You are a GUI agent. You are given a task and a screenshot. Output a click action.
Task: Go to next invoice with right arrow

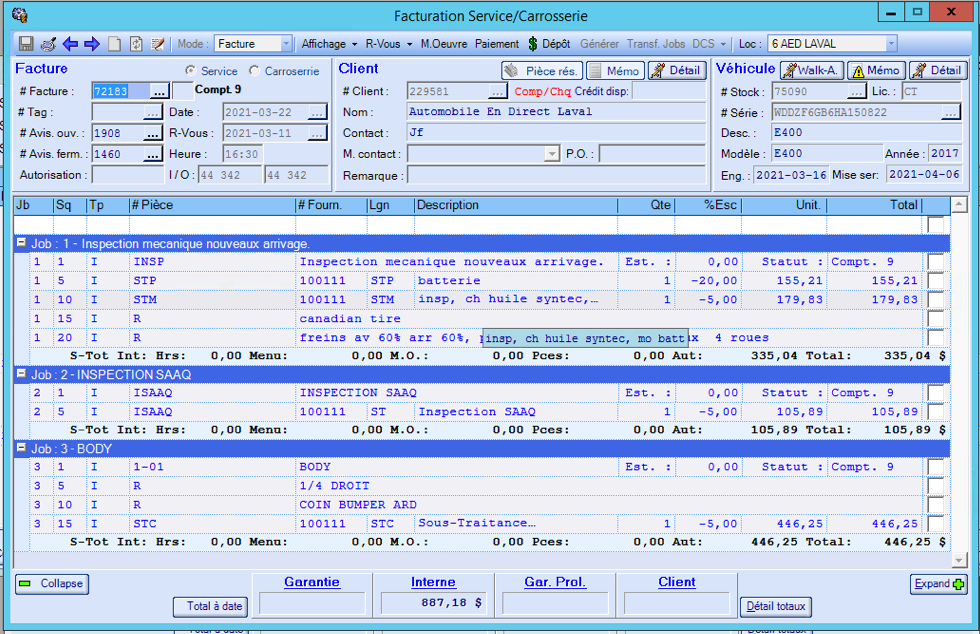click(92, 44)
